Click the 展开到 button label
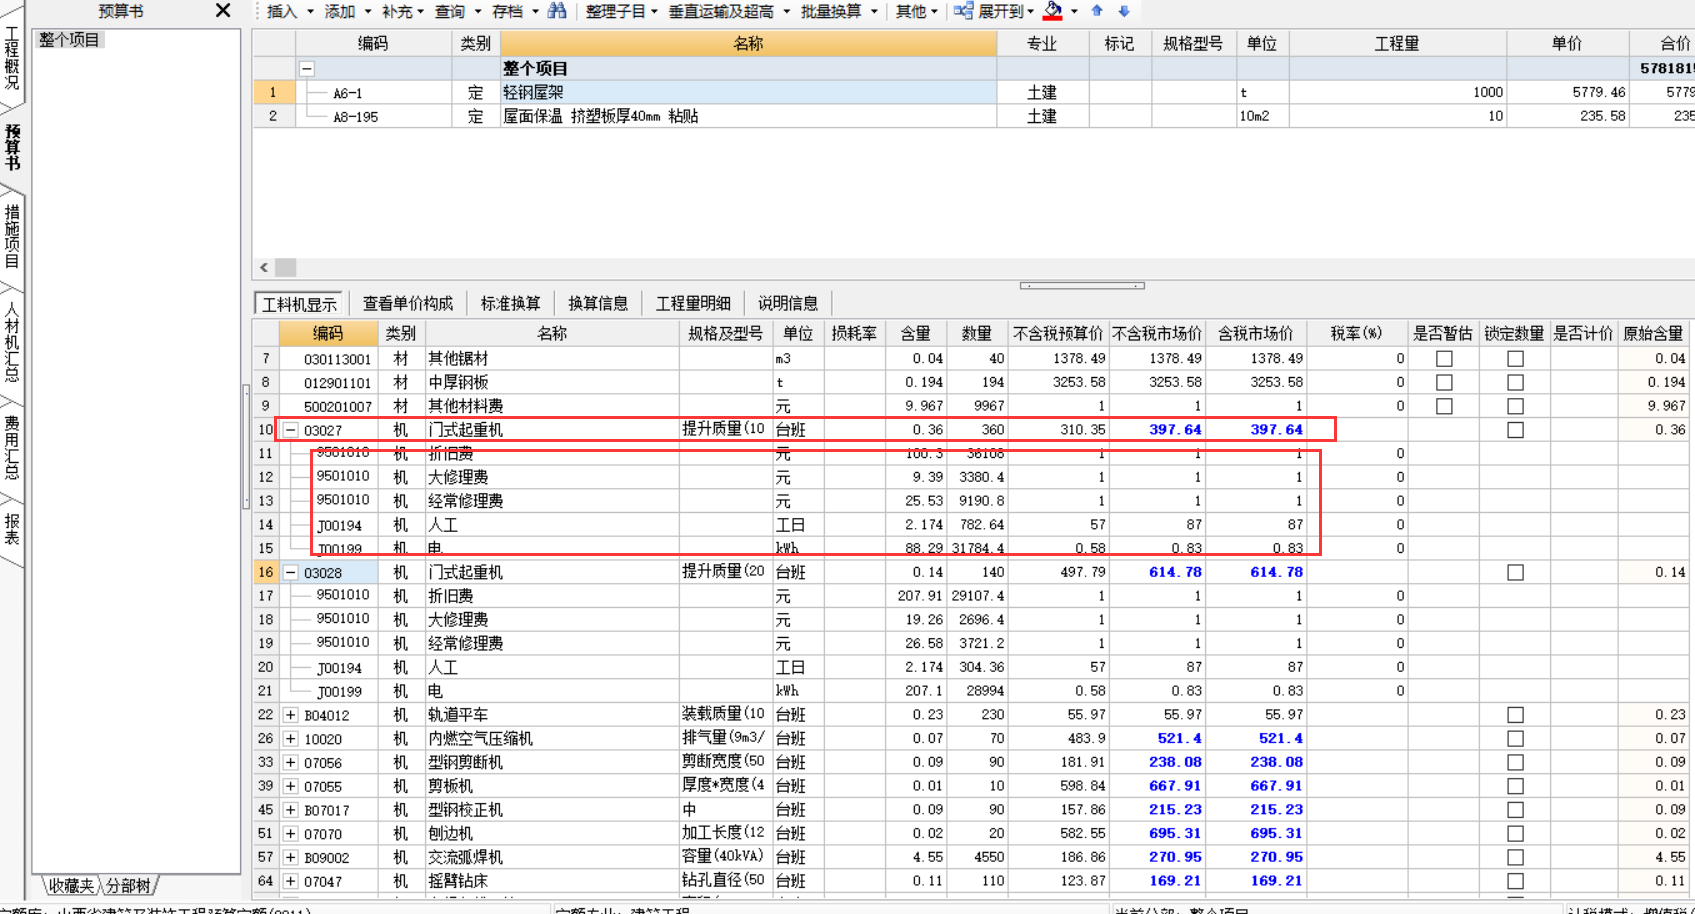1695x914 pixels. (1000, 11)
